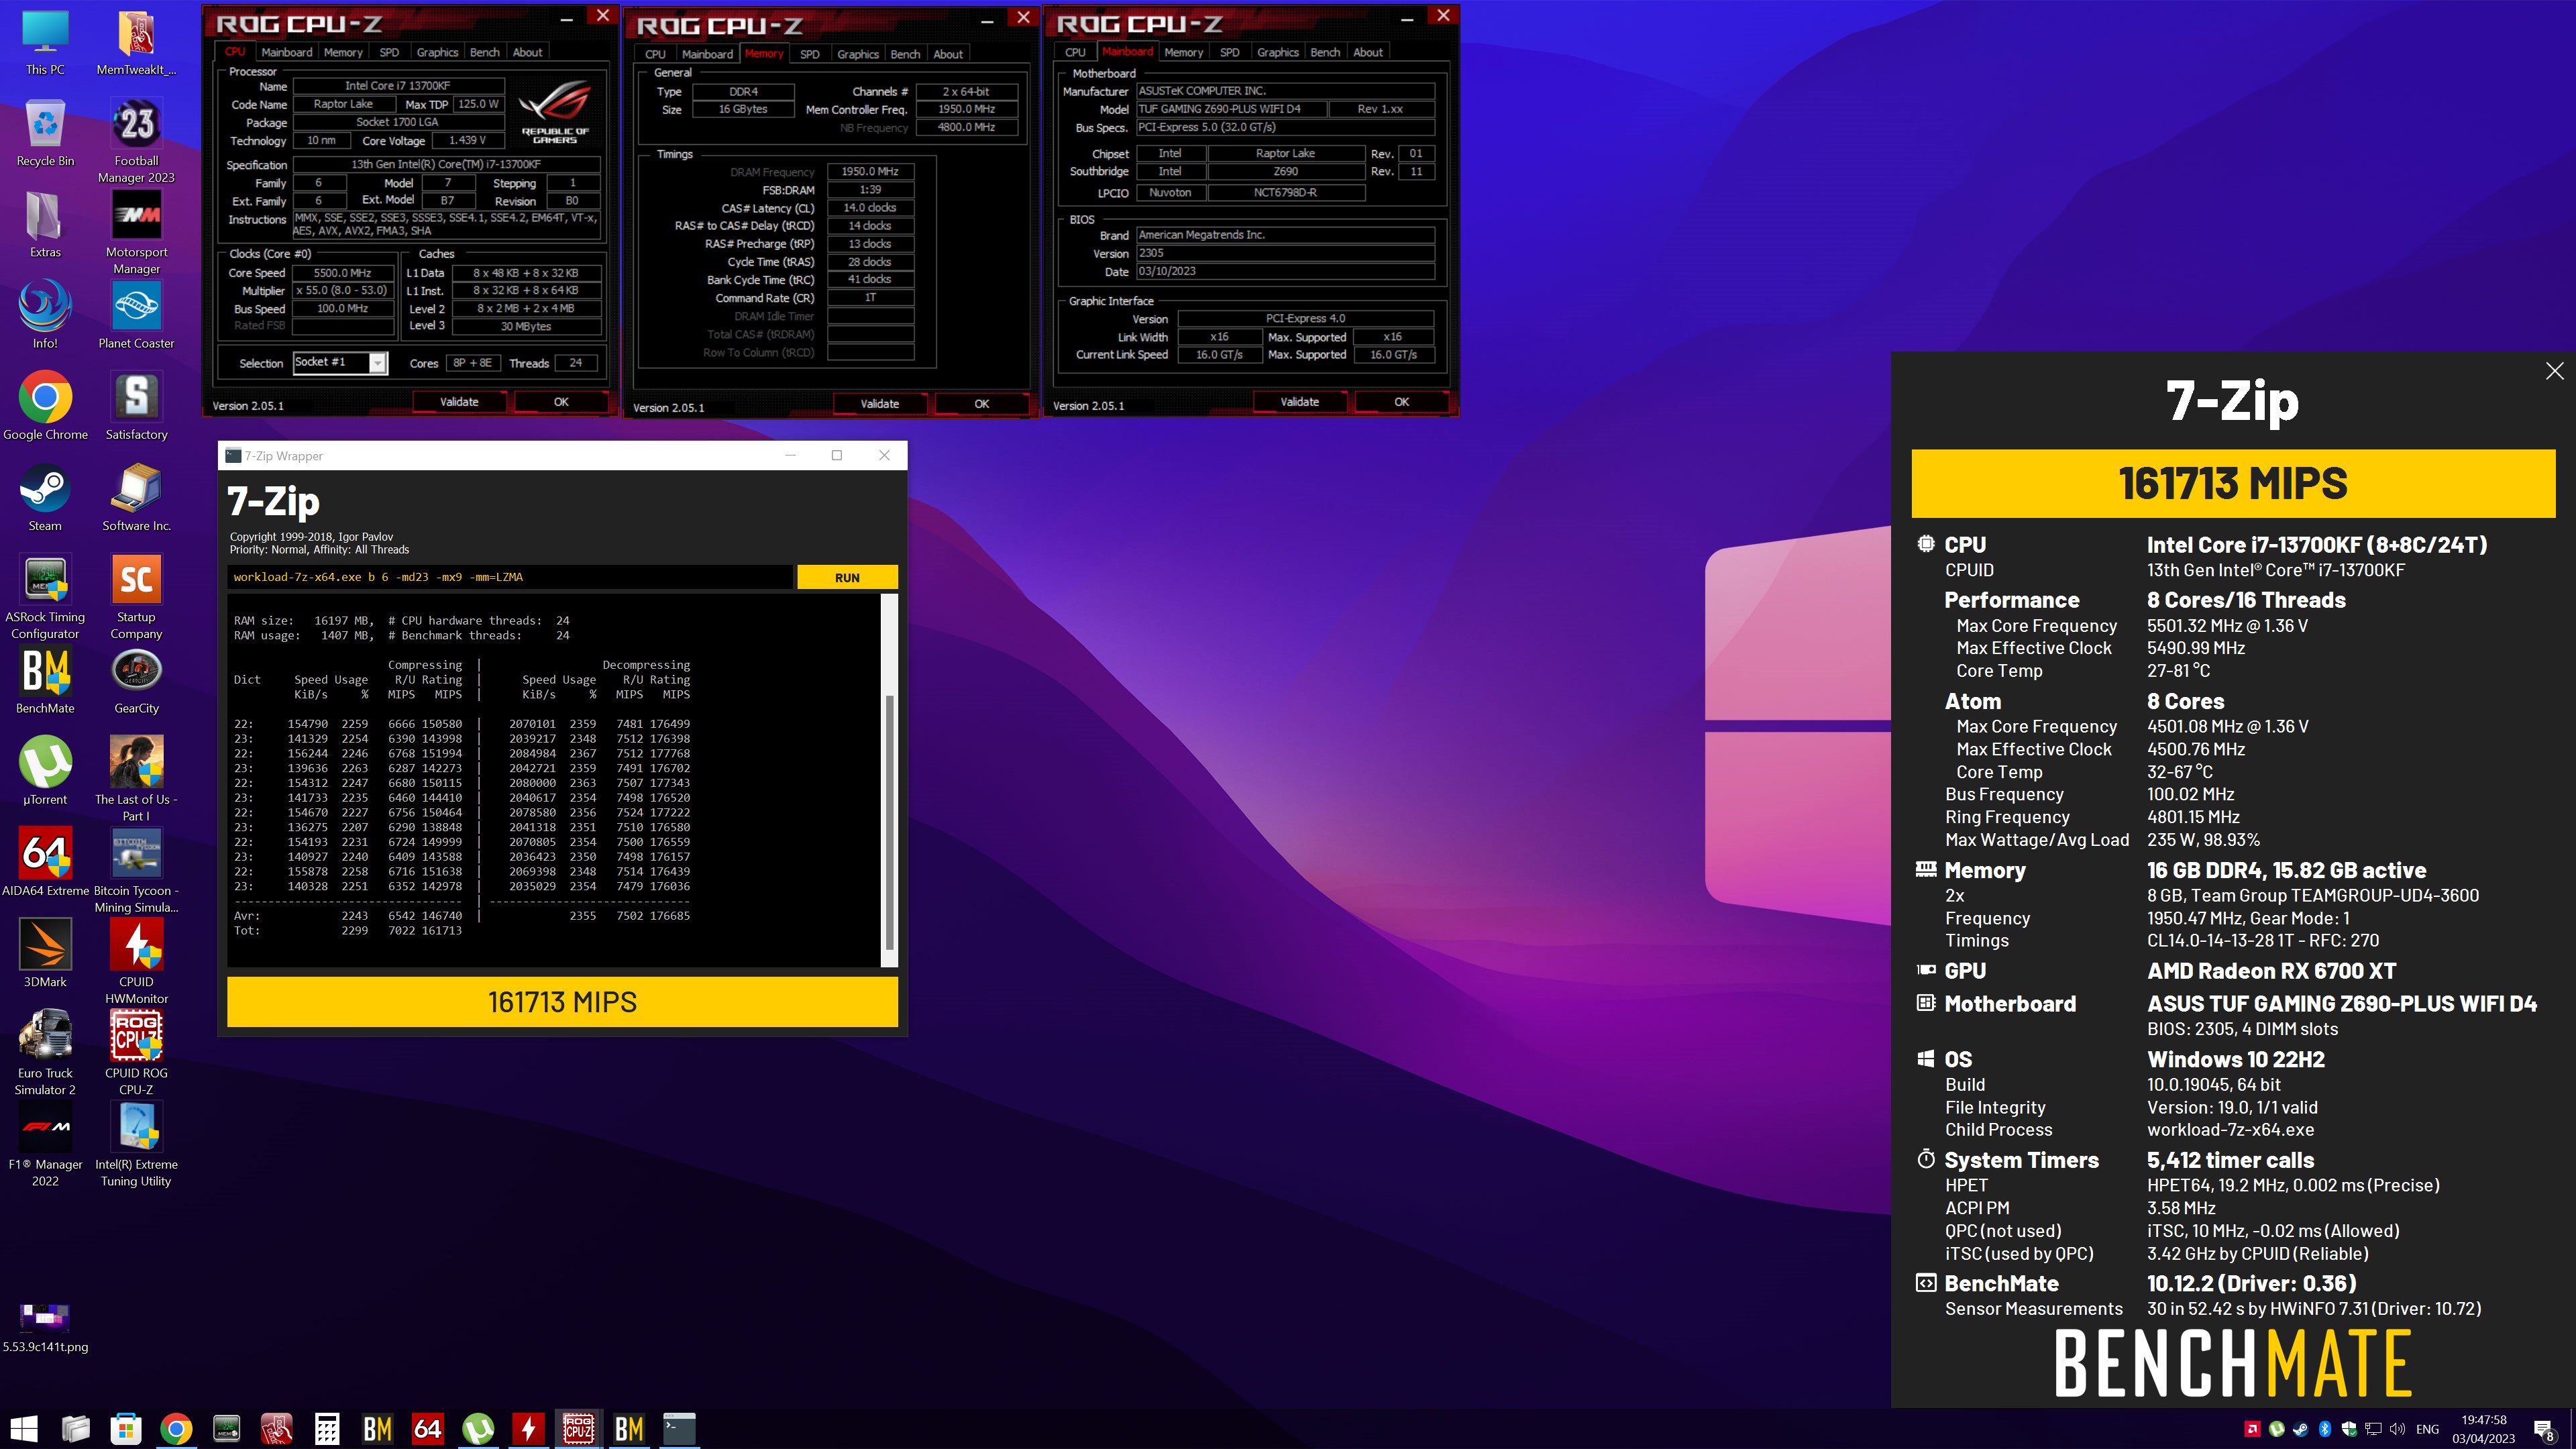Select the 5.53.9c141t.png file on the desktop
2576x1449 pixels.
point(45,1328)
